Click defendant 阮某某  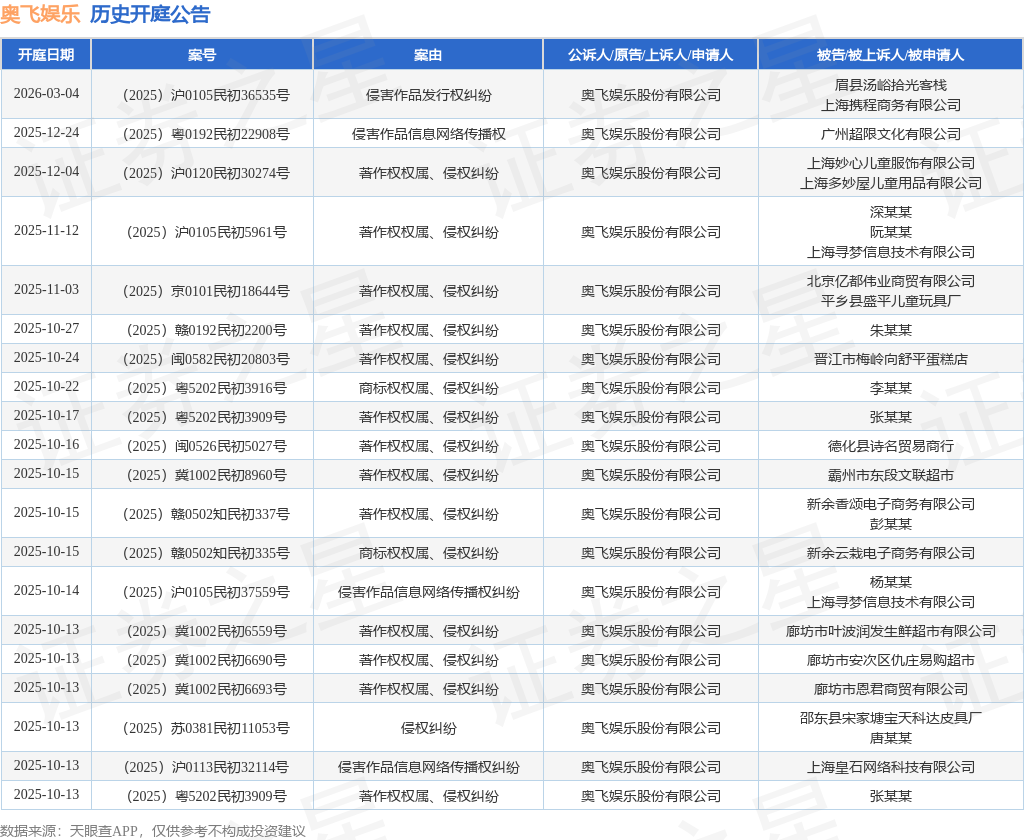891,232
